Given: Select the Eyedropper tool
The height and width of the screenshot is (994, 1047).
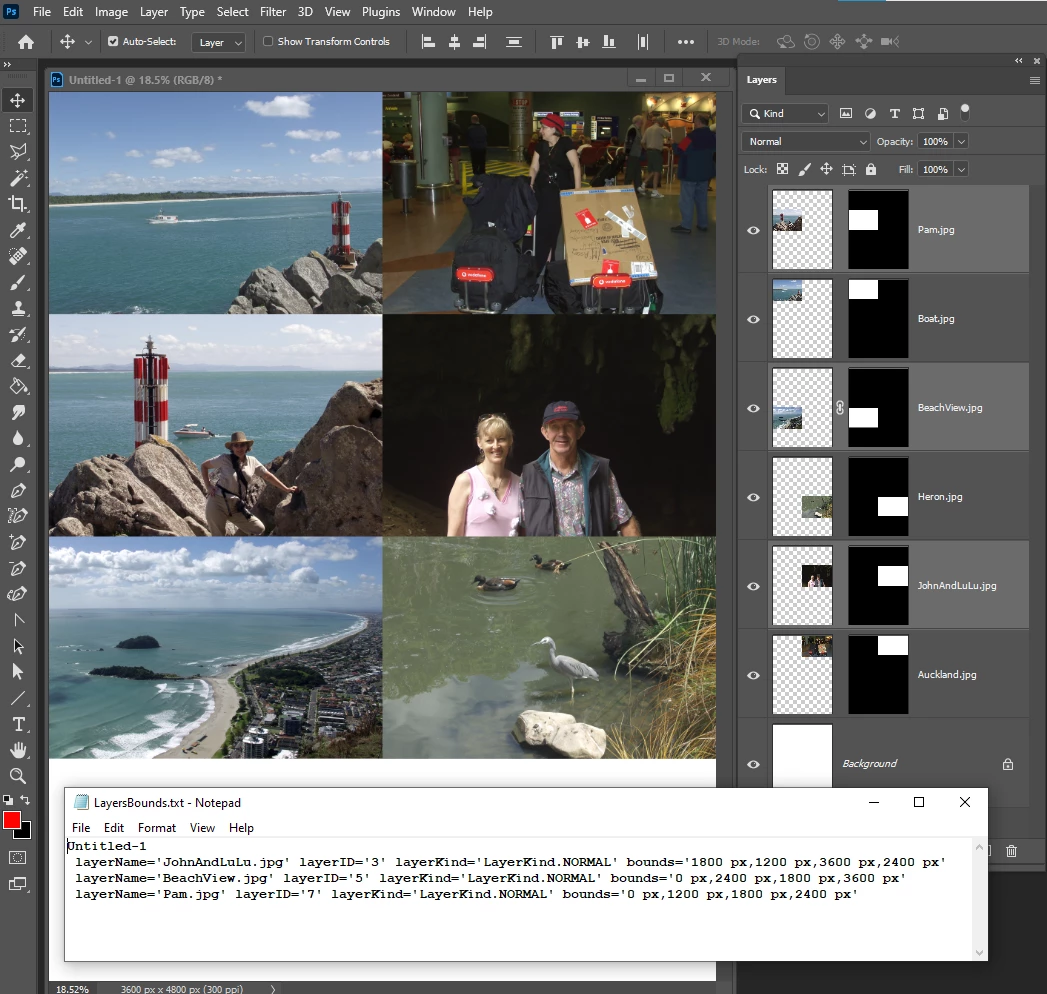Looking at the screenshot, I should [18, 230].
